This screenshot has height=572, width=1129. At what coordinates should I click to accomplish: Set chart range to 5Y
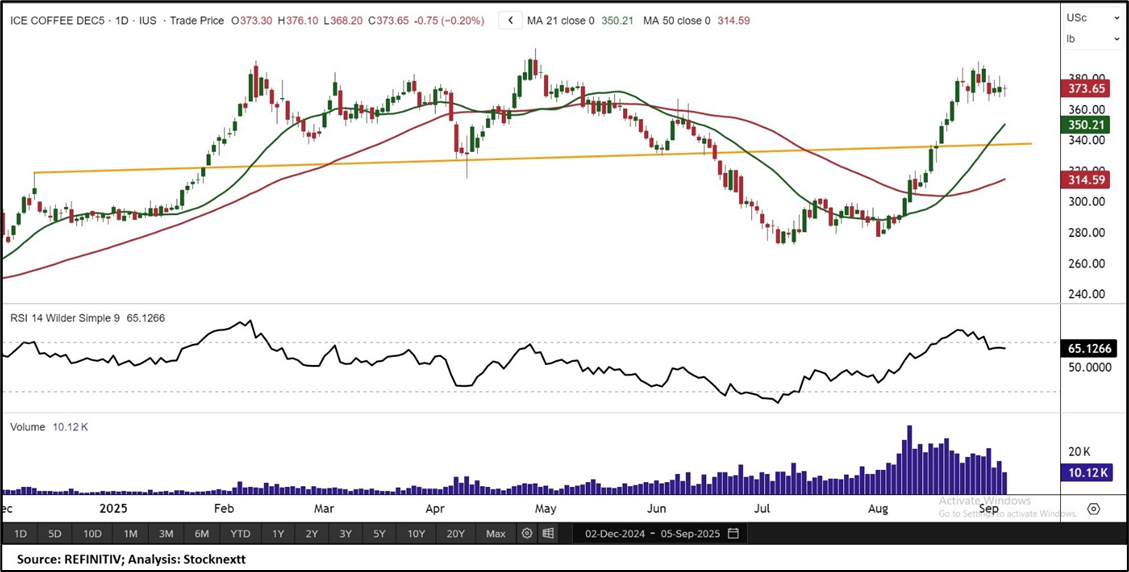click(x=379, y=534)
